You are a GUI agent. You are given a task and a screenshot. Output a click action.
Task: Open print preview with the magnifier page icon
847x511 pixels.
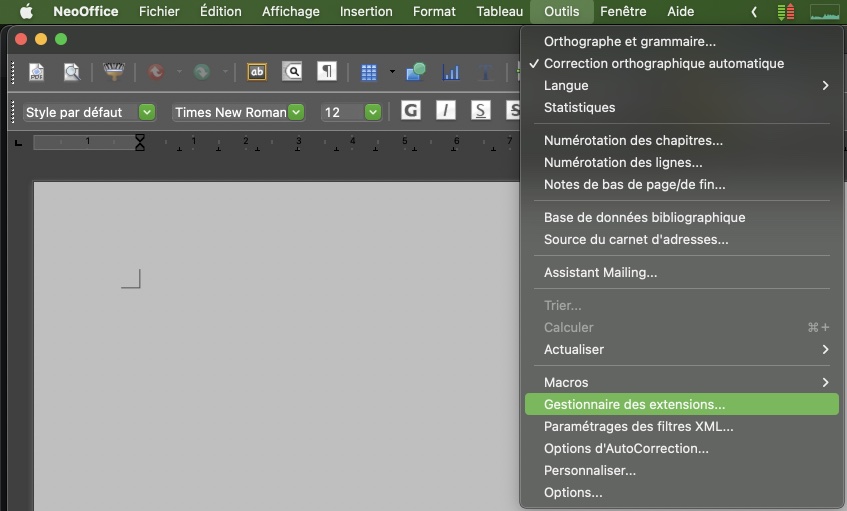click(x=72, y=72)
